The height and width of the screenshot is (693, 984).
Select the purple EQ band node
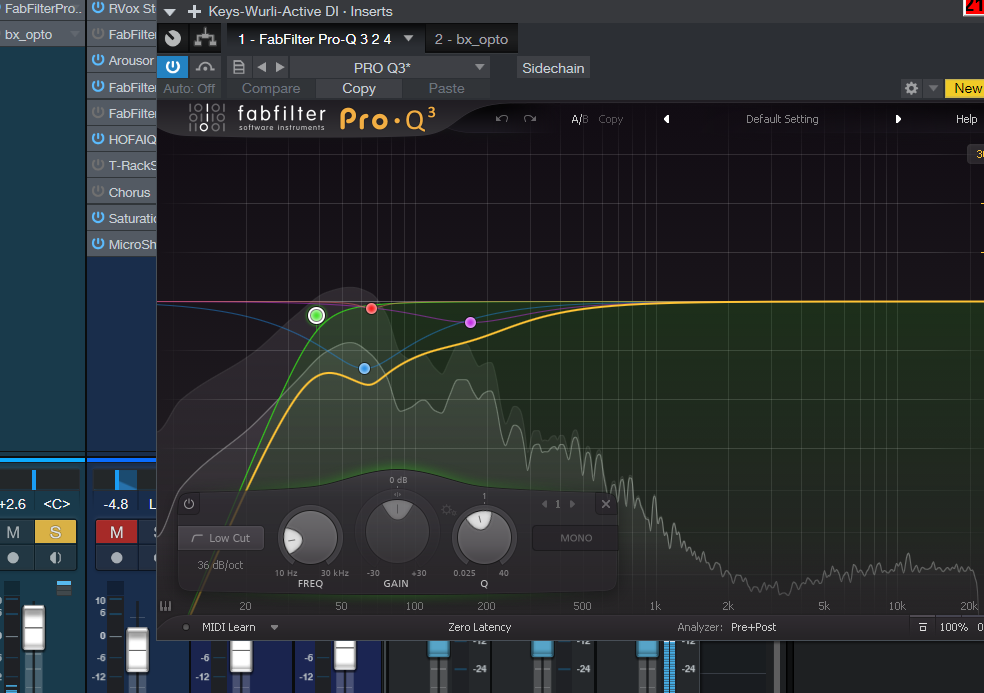coord(471,323)
